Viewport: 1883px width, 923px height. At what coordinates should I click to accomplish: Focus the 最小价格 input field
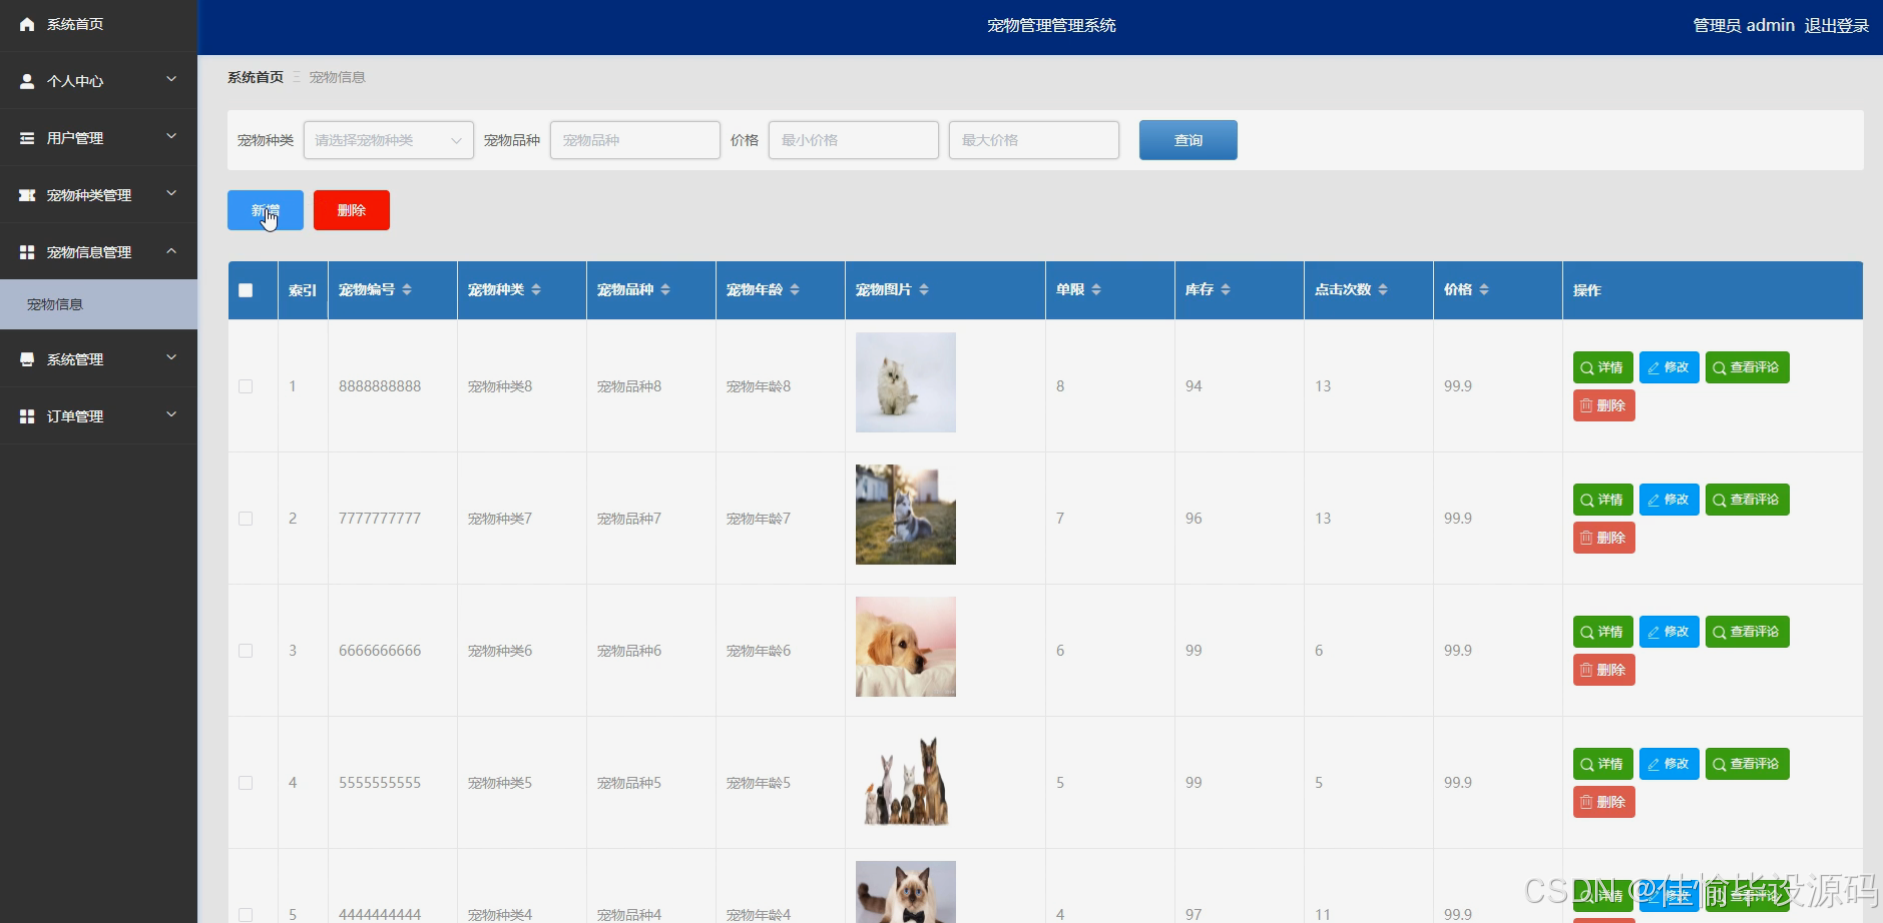click(853, 140)
